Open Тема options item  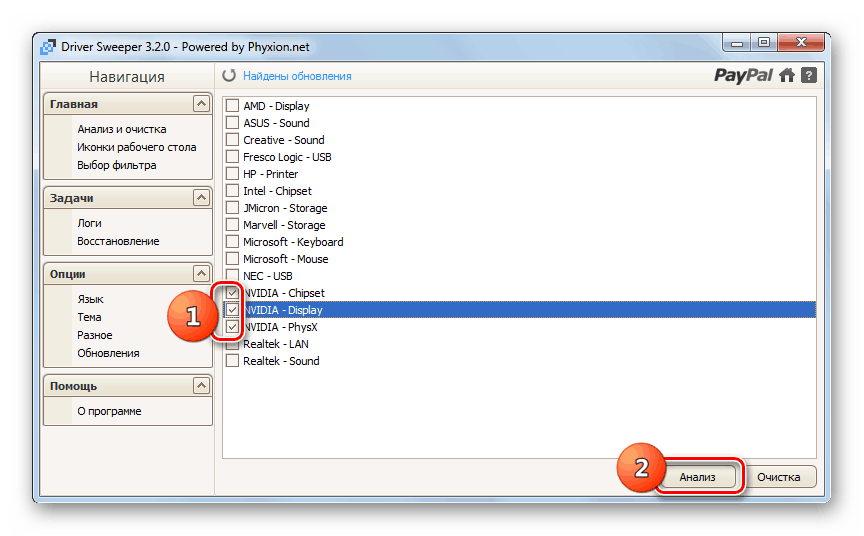[89, 317]
